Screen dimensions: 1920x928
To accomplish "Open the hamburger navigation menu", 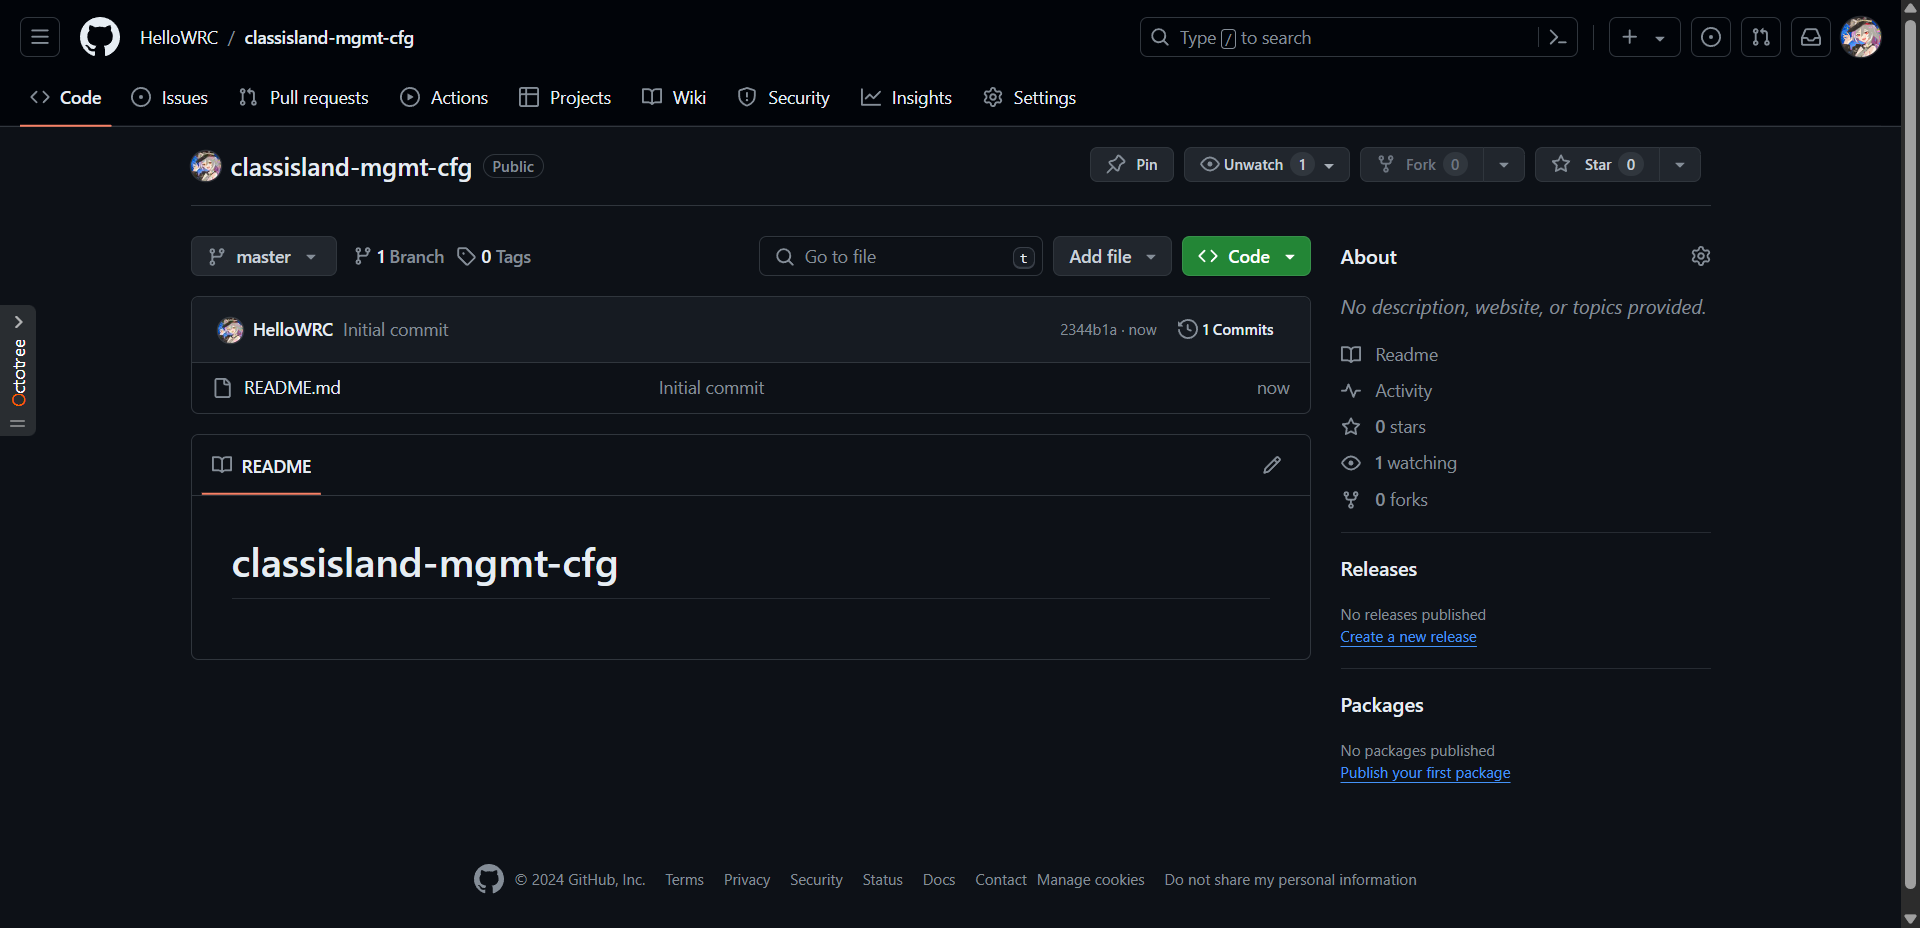I will [40, 38].
